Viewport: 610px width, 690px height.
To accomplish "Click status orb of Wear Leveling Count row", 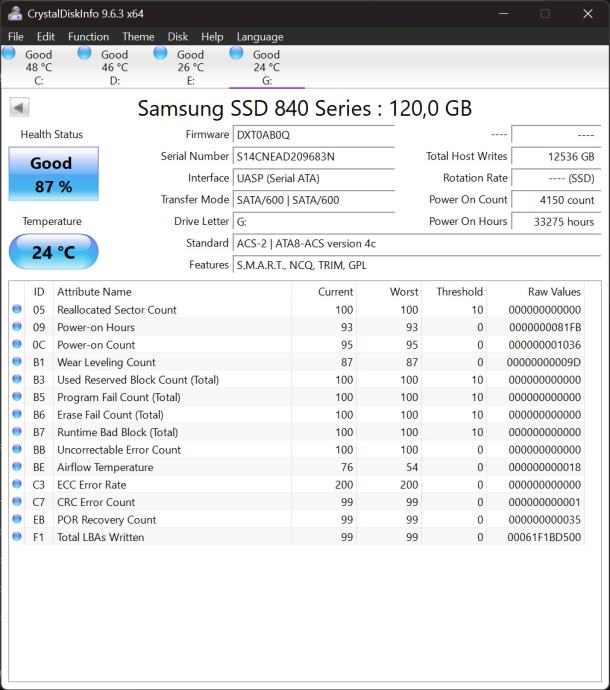I will [x=17, y=361].
